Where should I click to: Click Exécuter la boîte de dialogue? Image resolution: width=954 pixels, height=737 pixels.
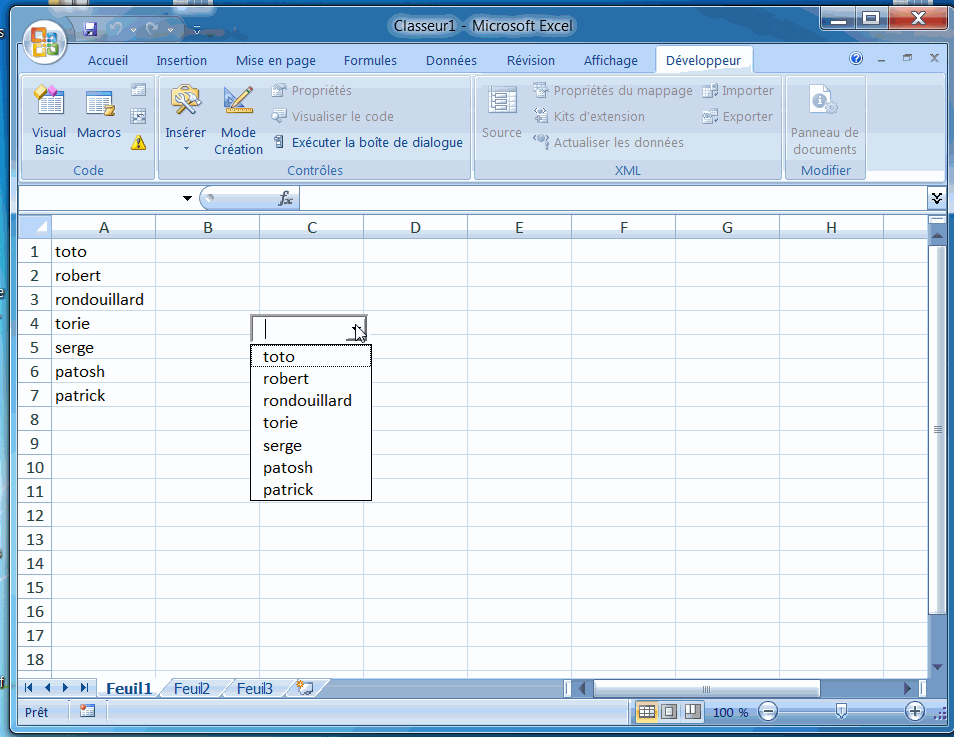click(367, 142)
